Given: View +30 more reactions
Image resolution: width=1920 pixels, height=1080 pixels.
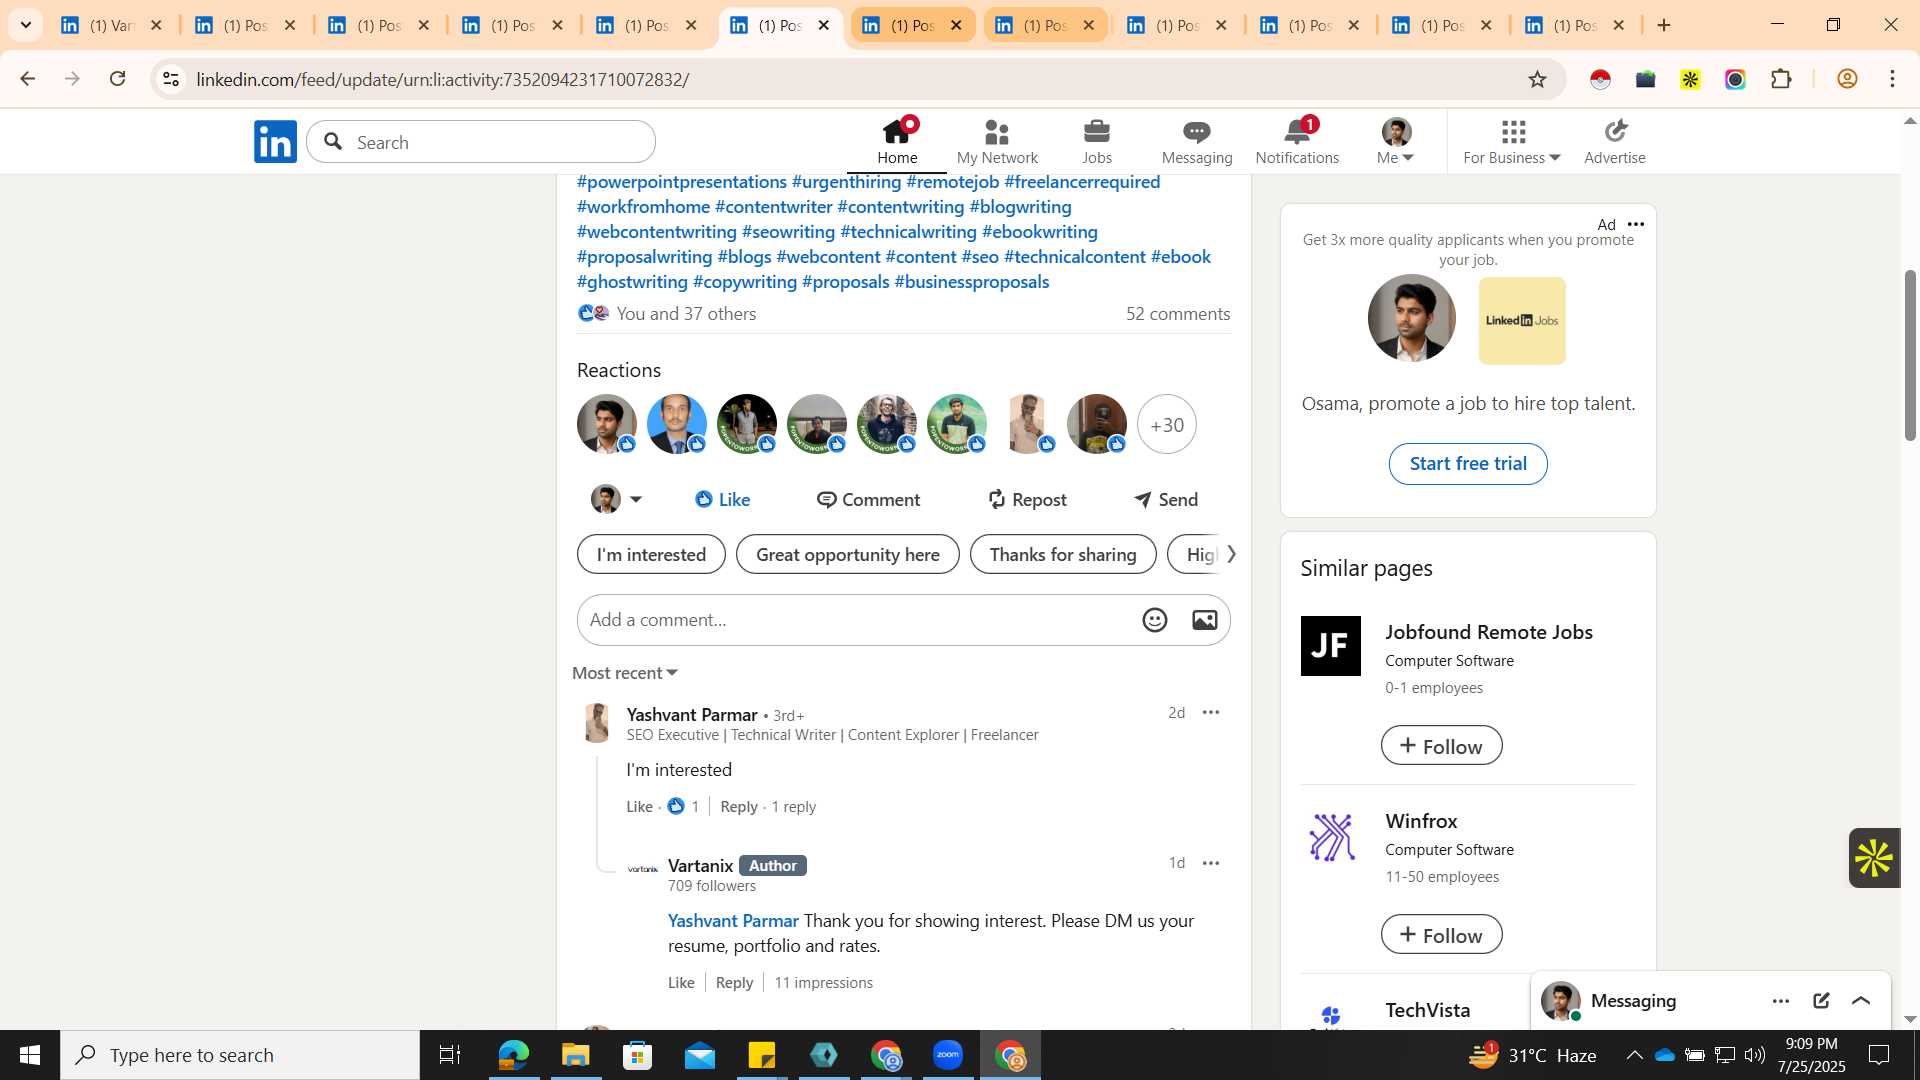Looking at the screenshot, I should point(1167,424).
